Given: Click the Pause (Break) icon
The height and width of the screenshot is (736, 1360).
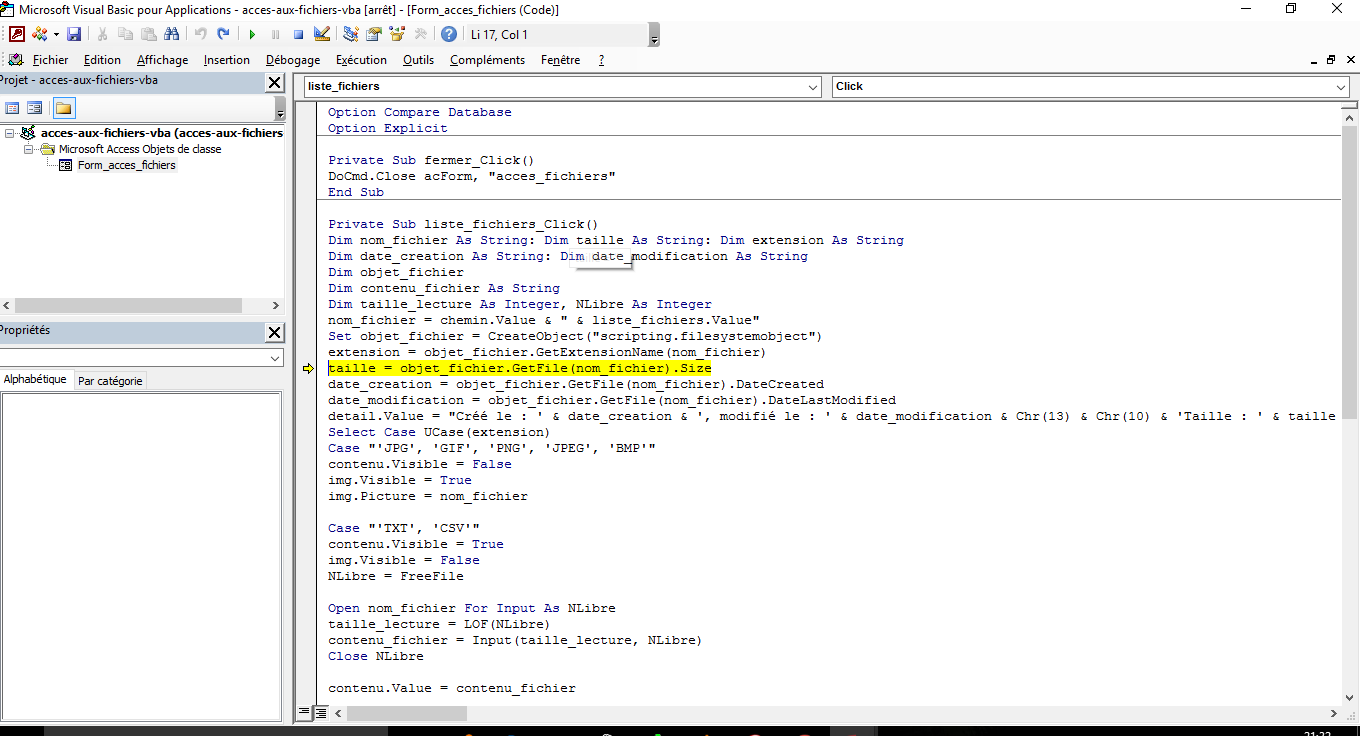Looking at the screenshot, I should pyautogui.click(x=275, y=34).
